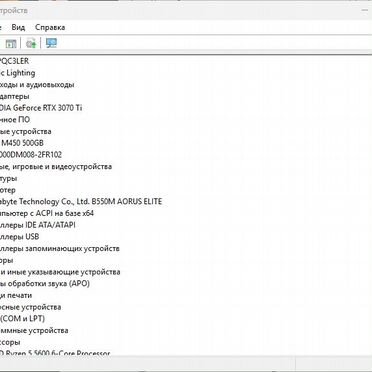
Task: Click the scan hardware changes monitor icon
Action: (51, 43)
